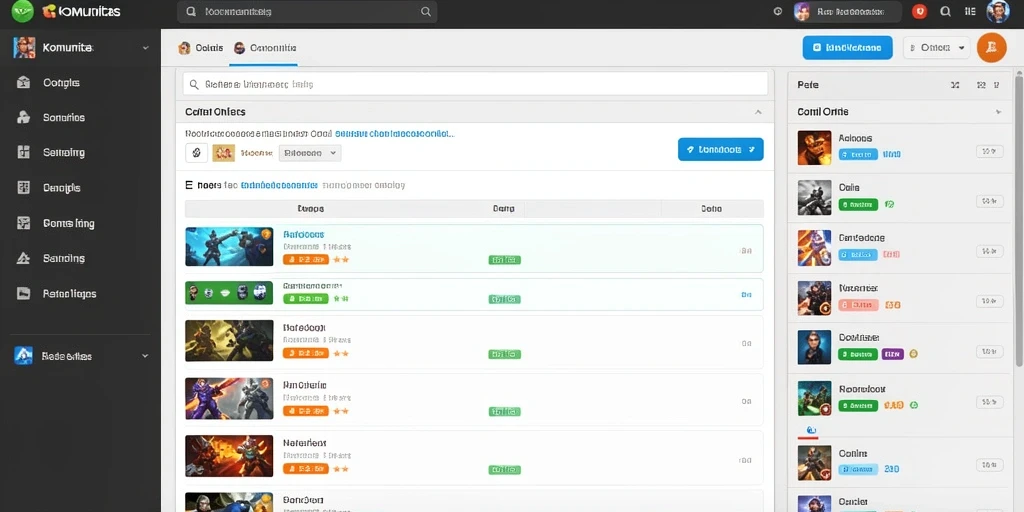
Task: Expand the Bade srlkes sidebar section chevron
Action: click(145, 356)
